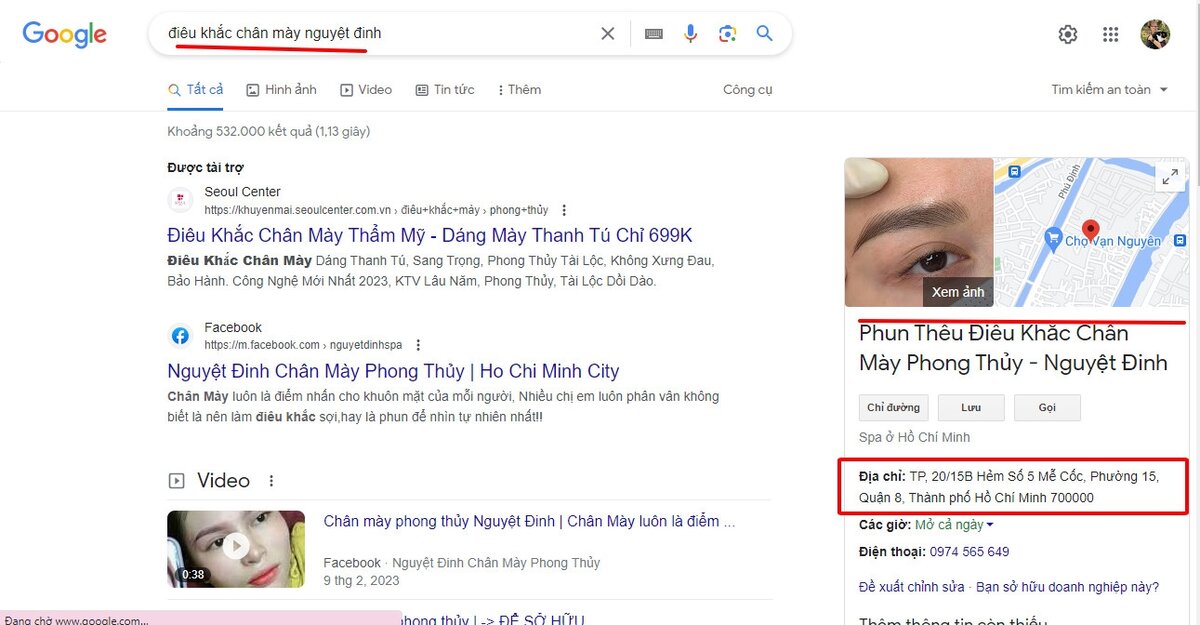Screen dimensions: 1200x625
Task: Call phone number 0974 565 649
Action: (x=969, y=552)
